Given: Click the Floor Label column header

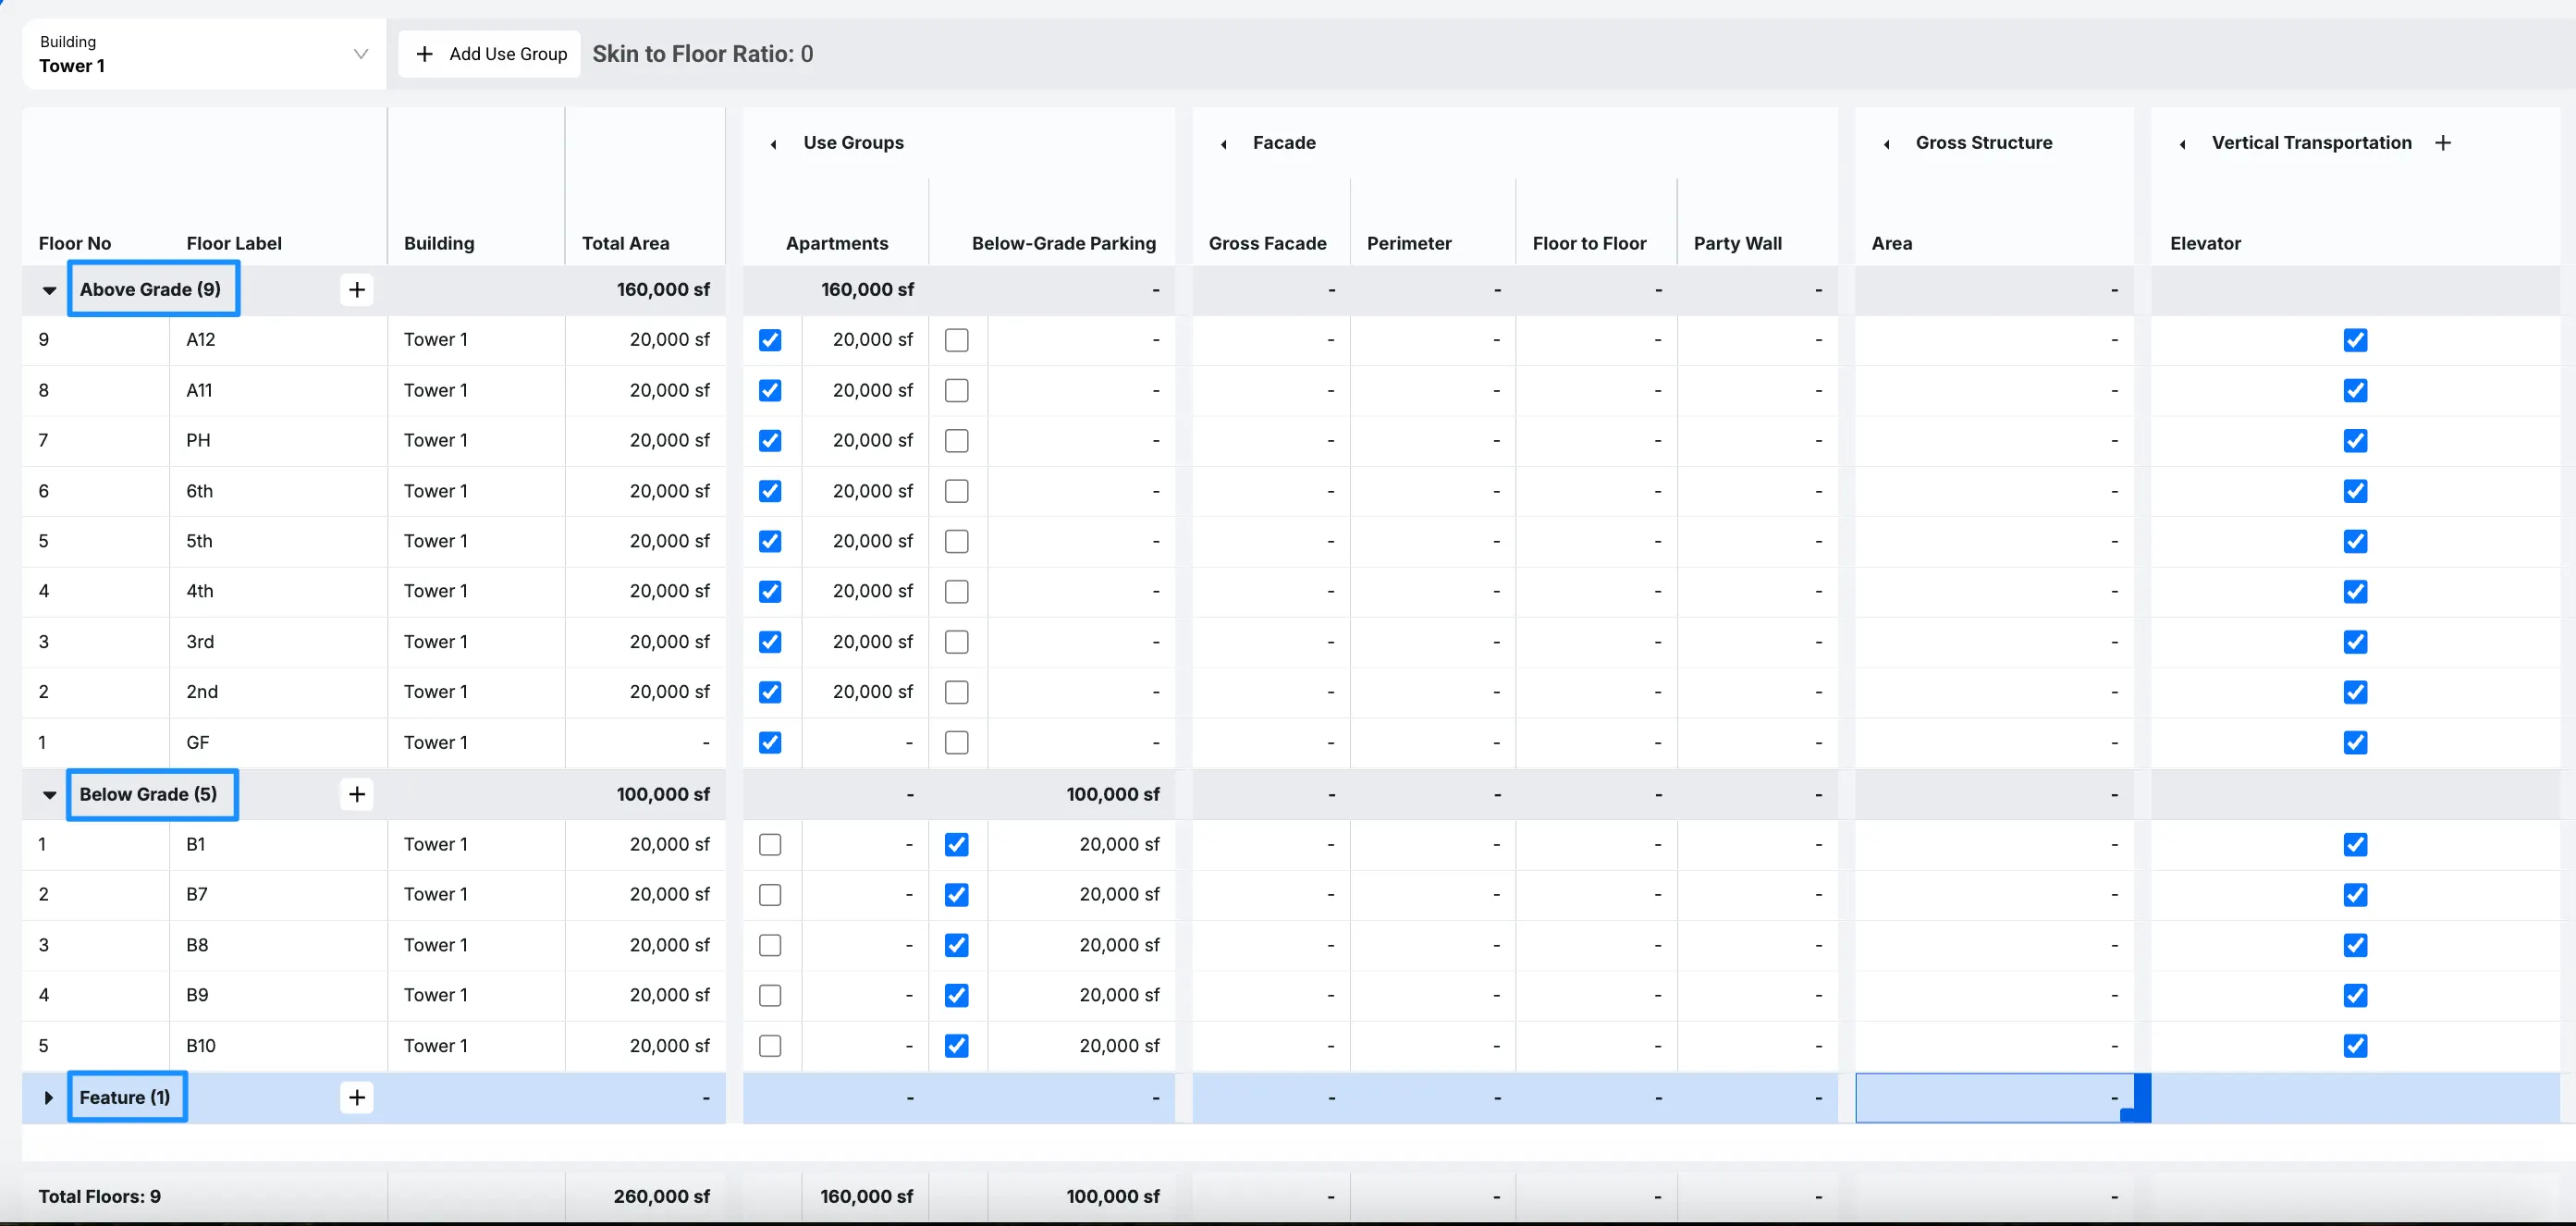Looking at the screenshot, I should click(x=234, y=243).
